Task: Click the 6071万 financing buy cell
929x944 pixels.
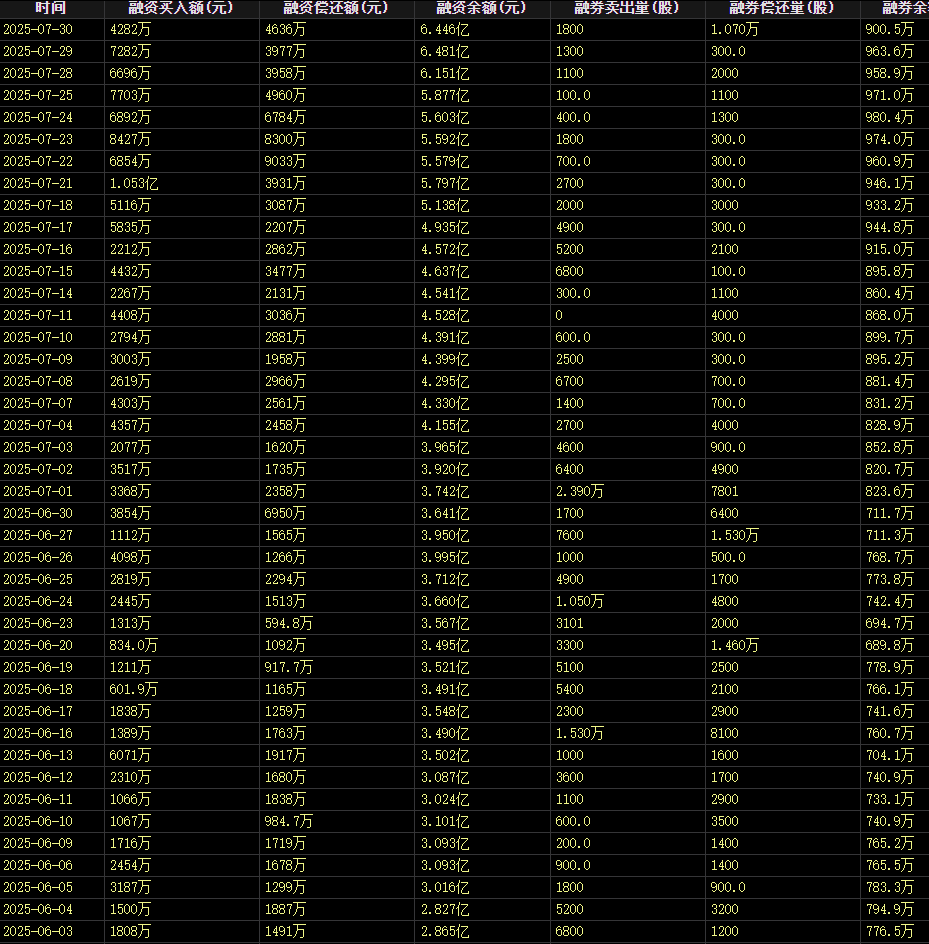Action: point(130,756)
